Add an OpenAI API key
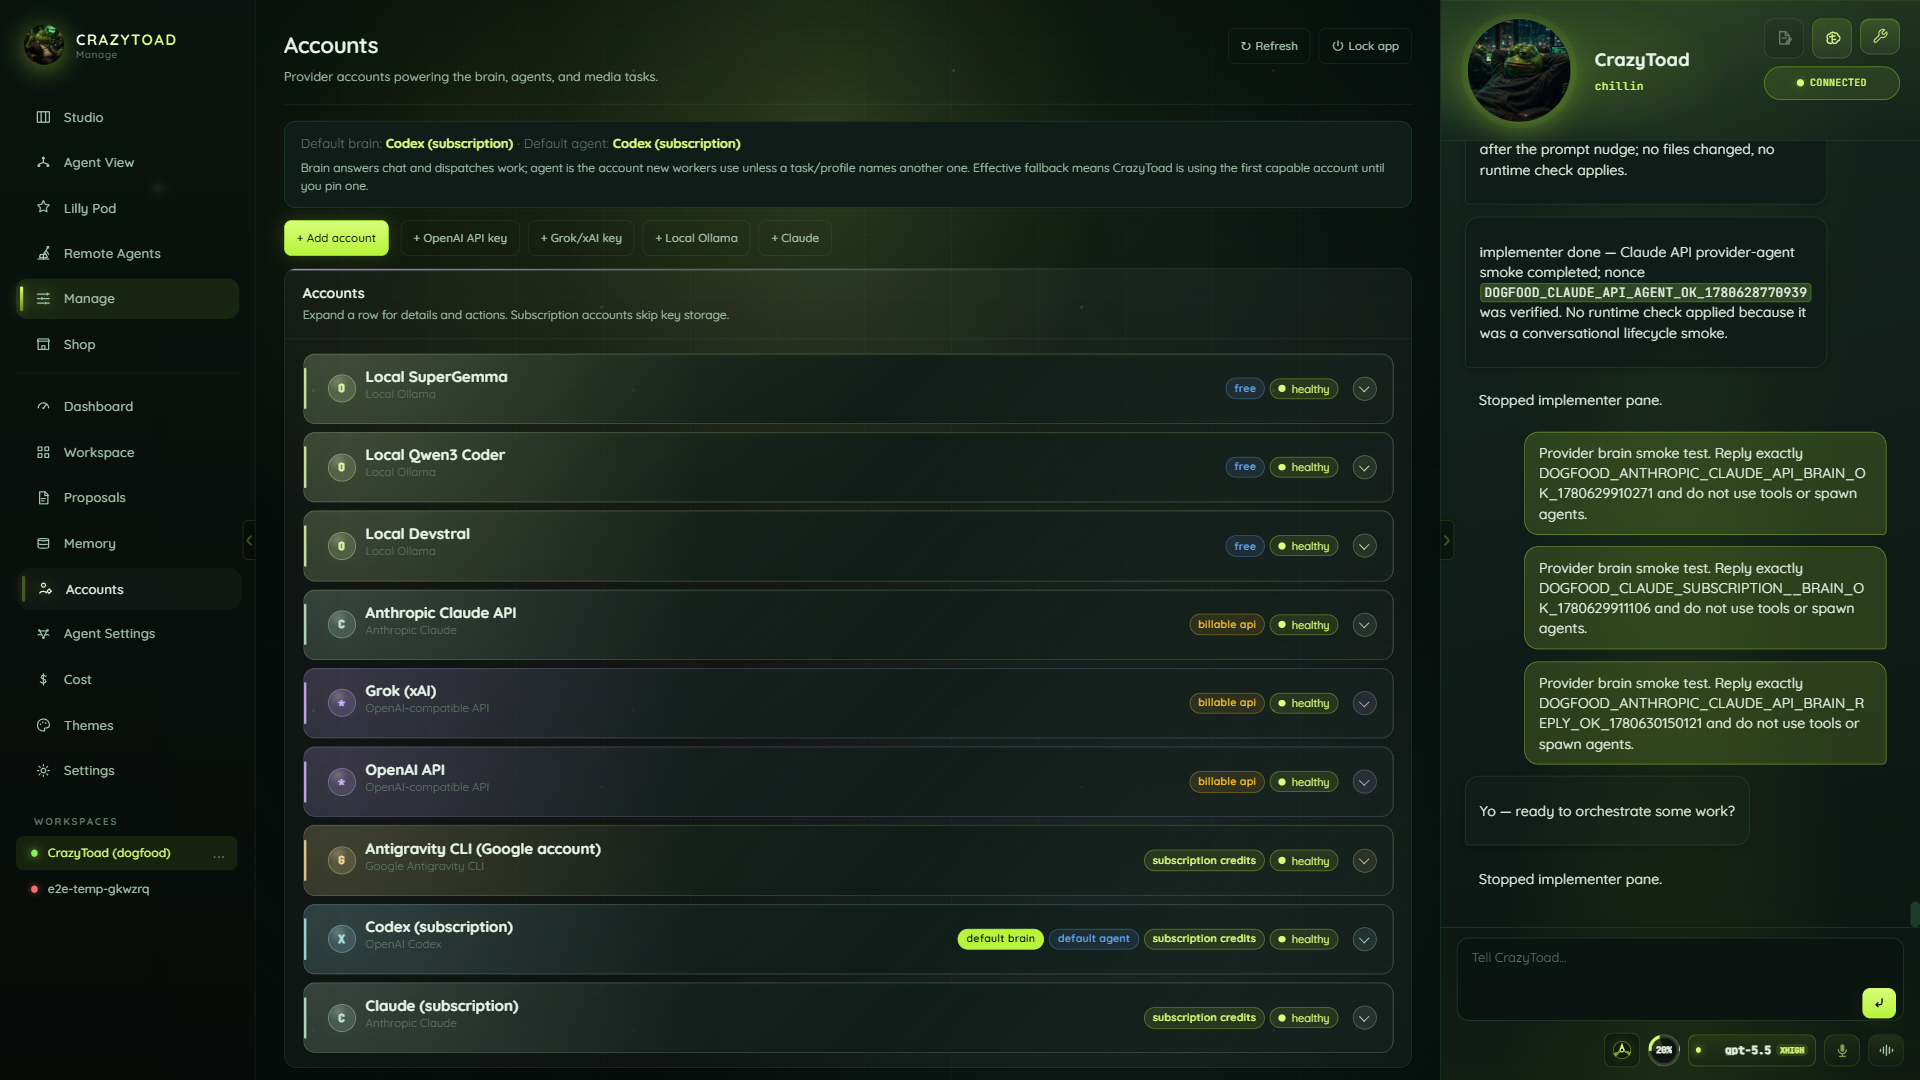The image size is (1920, 1080). [460, 238]
